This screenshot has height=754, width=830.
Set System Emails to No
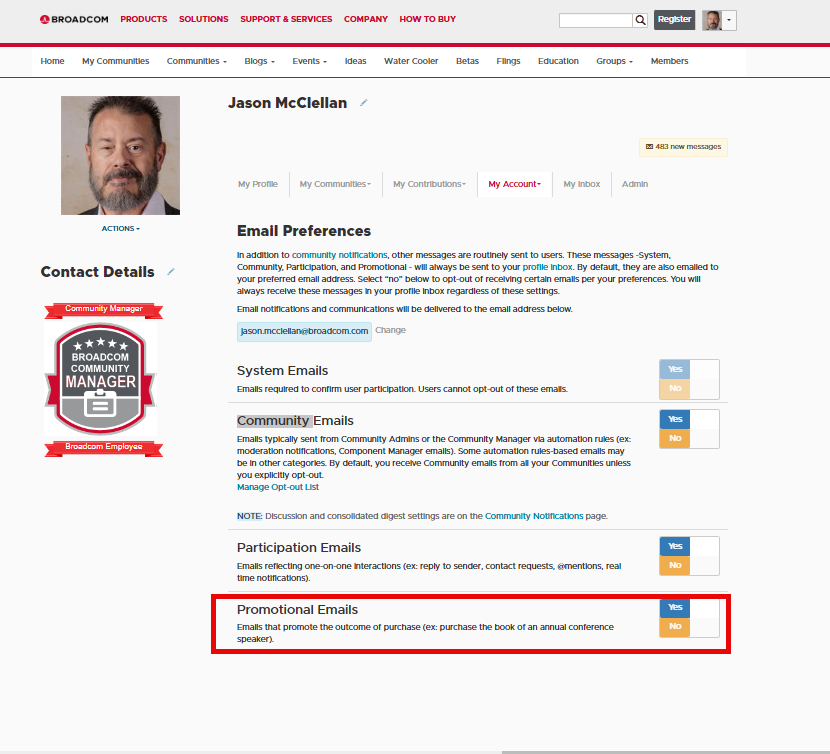[675, 388]
